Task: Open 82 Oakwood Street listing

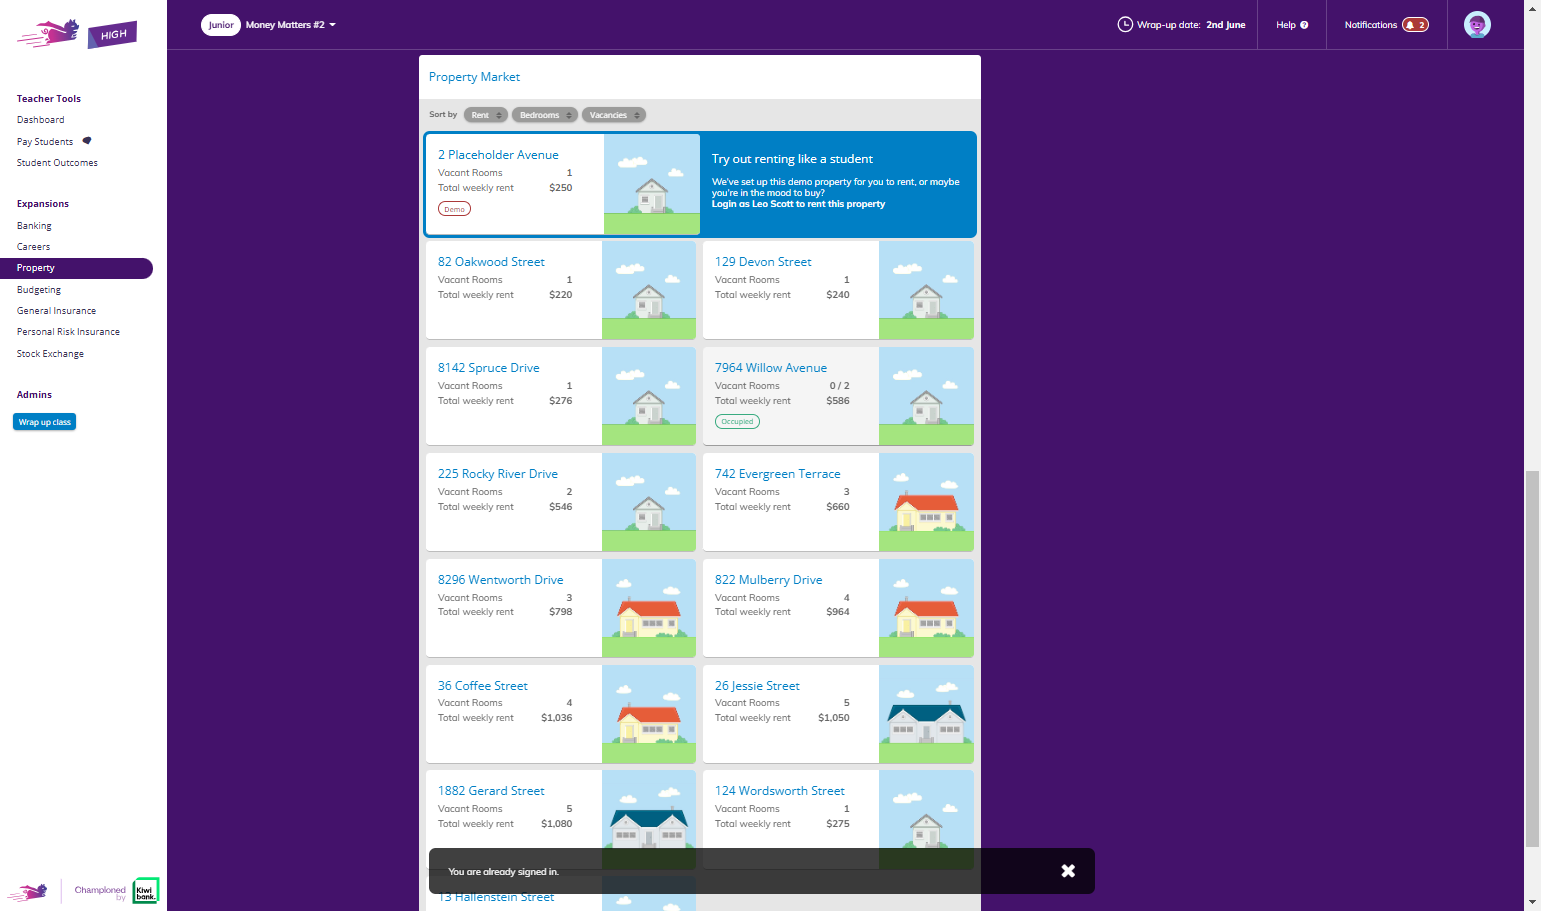Action: click(x=491, y=262)
